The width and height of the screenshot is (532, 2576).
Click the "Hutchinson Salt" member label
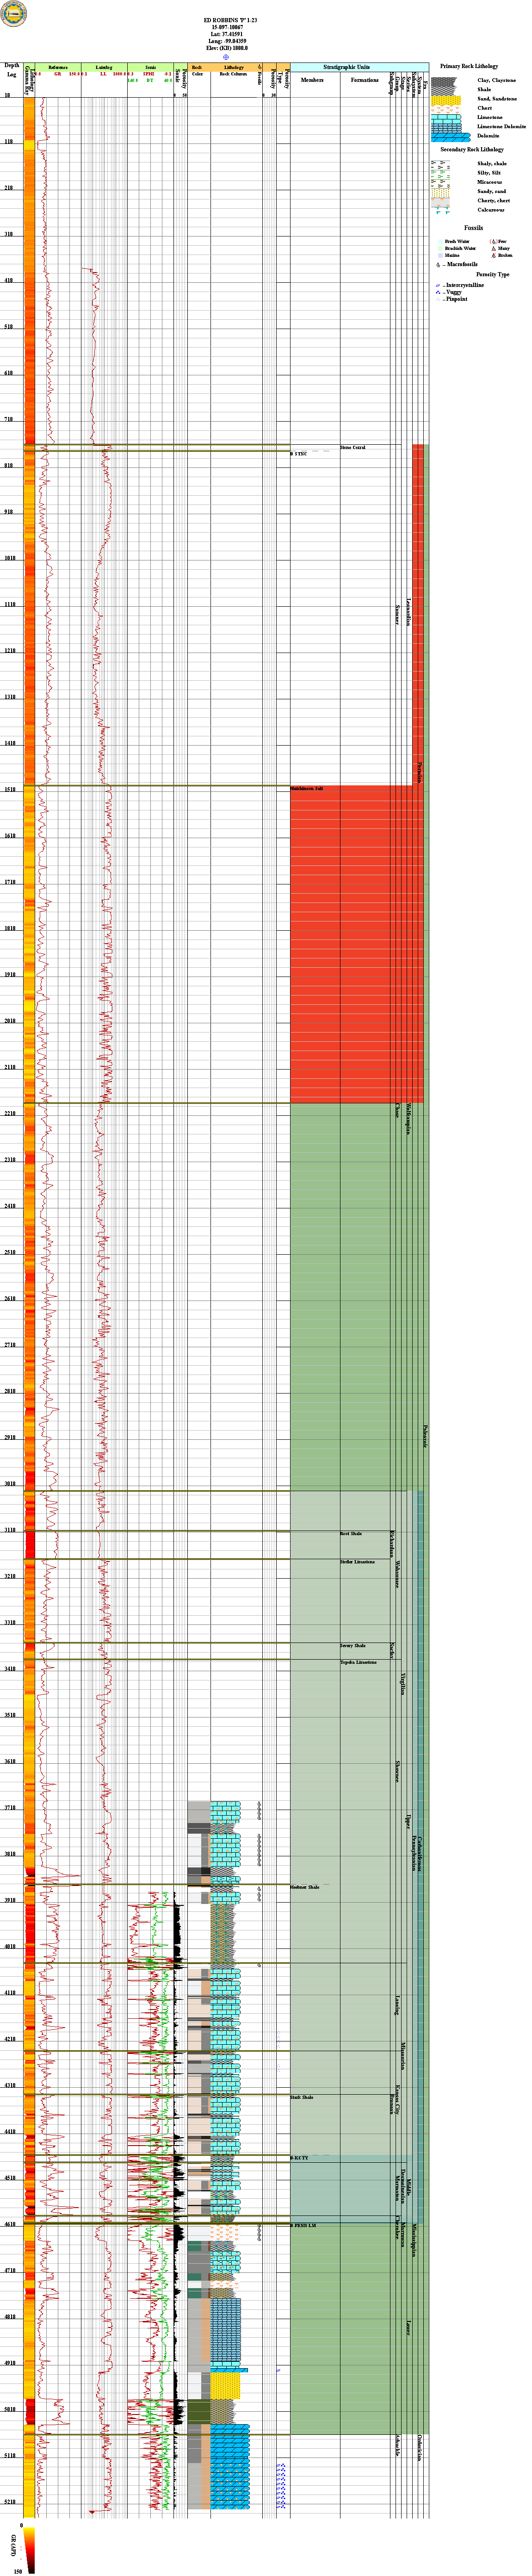tap(307, 789)
